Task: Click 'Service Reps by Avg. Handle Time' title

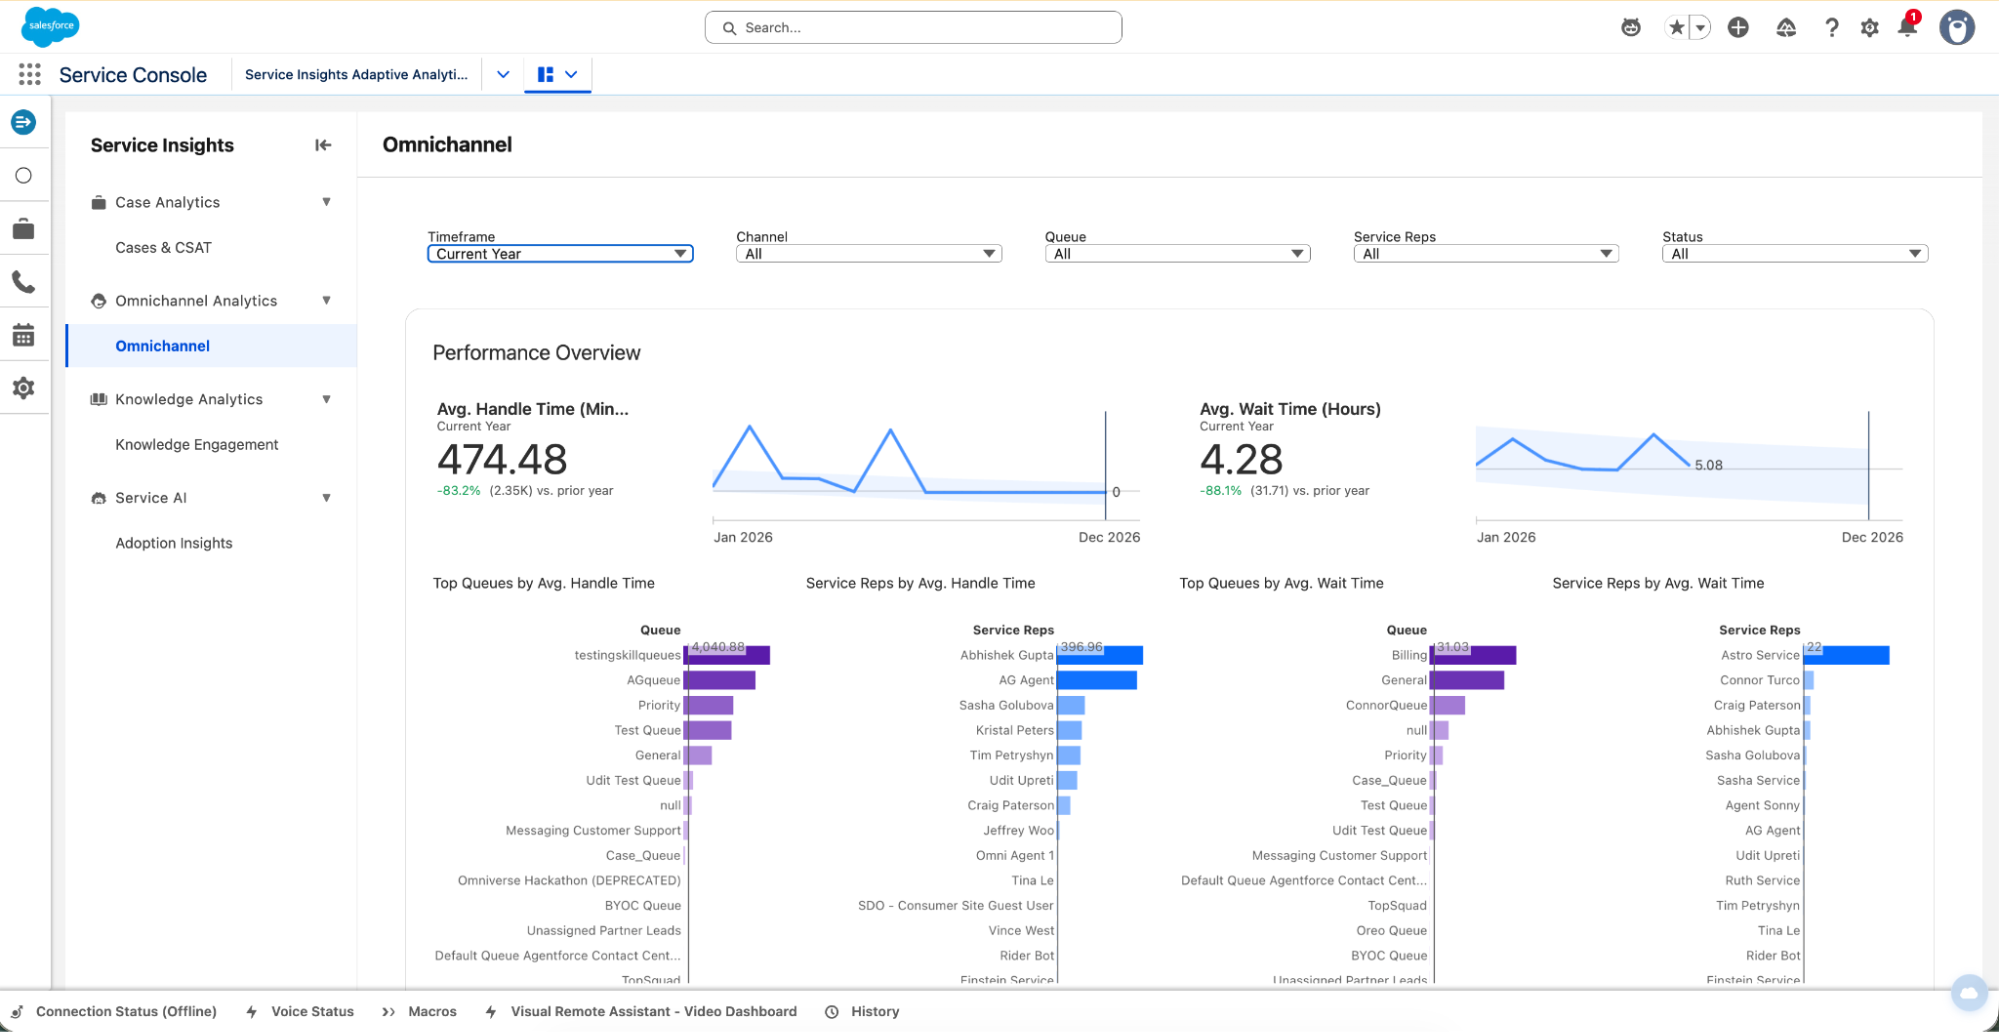Action: point(921,583)
